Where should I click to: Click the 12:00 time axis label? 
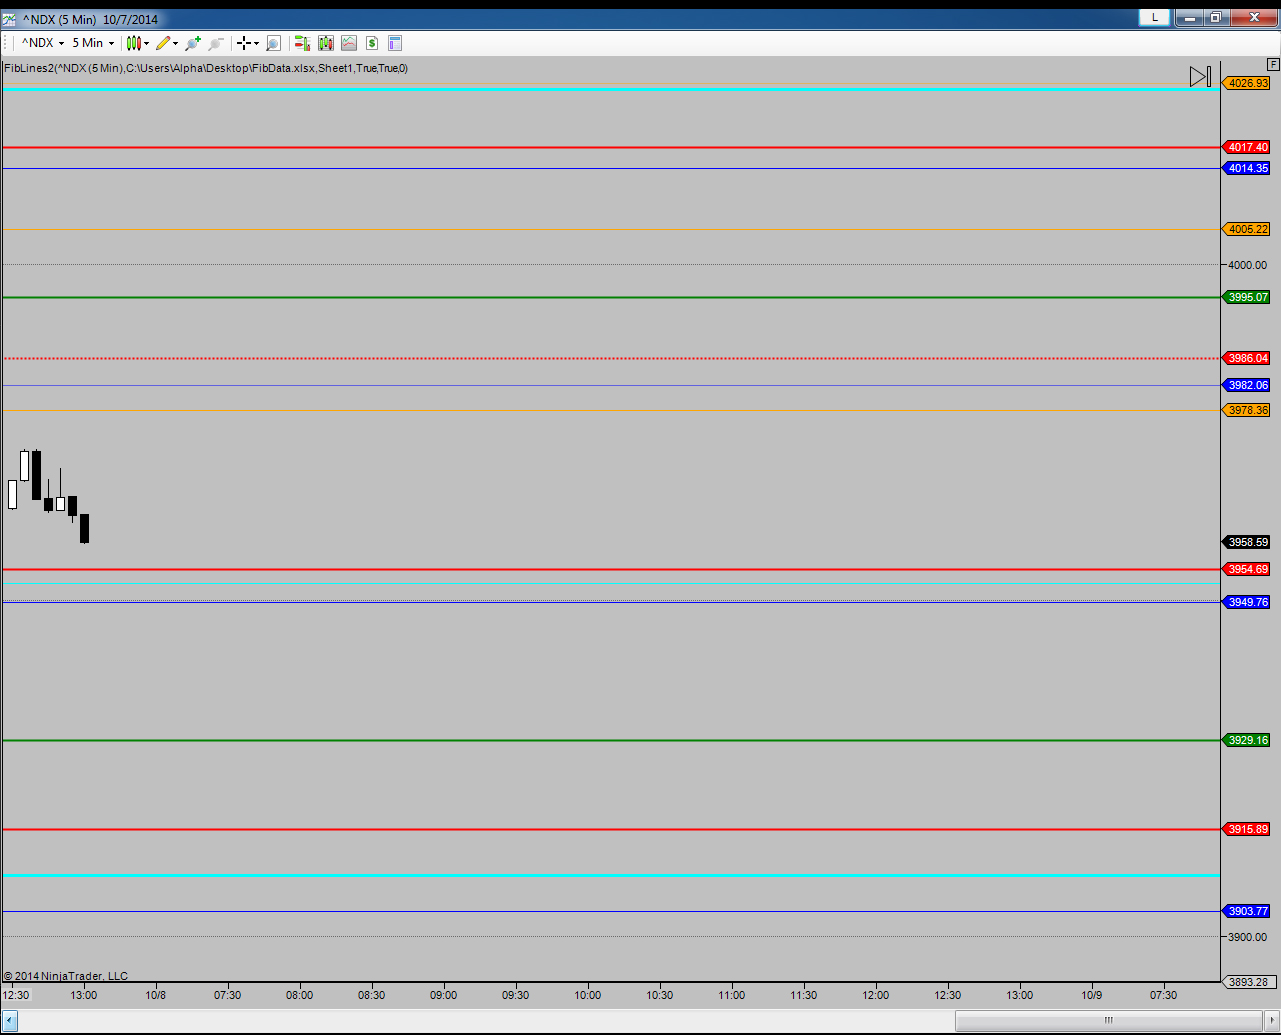pos(876,995)
